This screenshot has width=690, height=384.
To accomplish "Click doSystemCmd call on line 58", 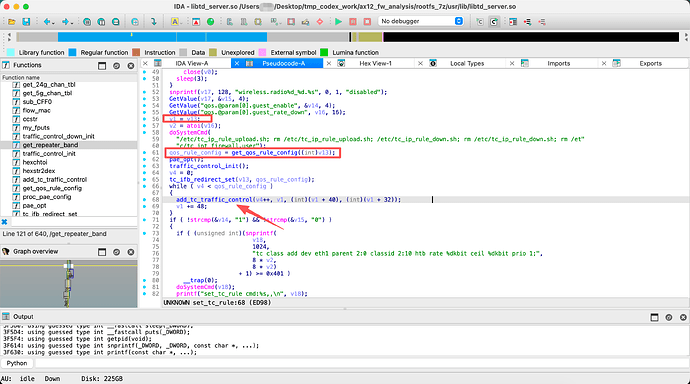I will pos(188,132).
